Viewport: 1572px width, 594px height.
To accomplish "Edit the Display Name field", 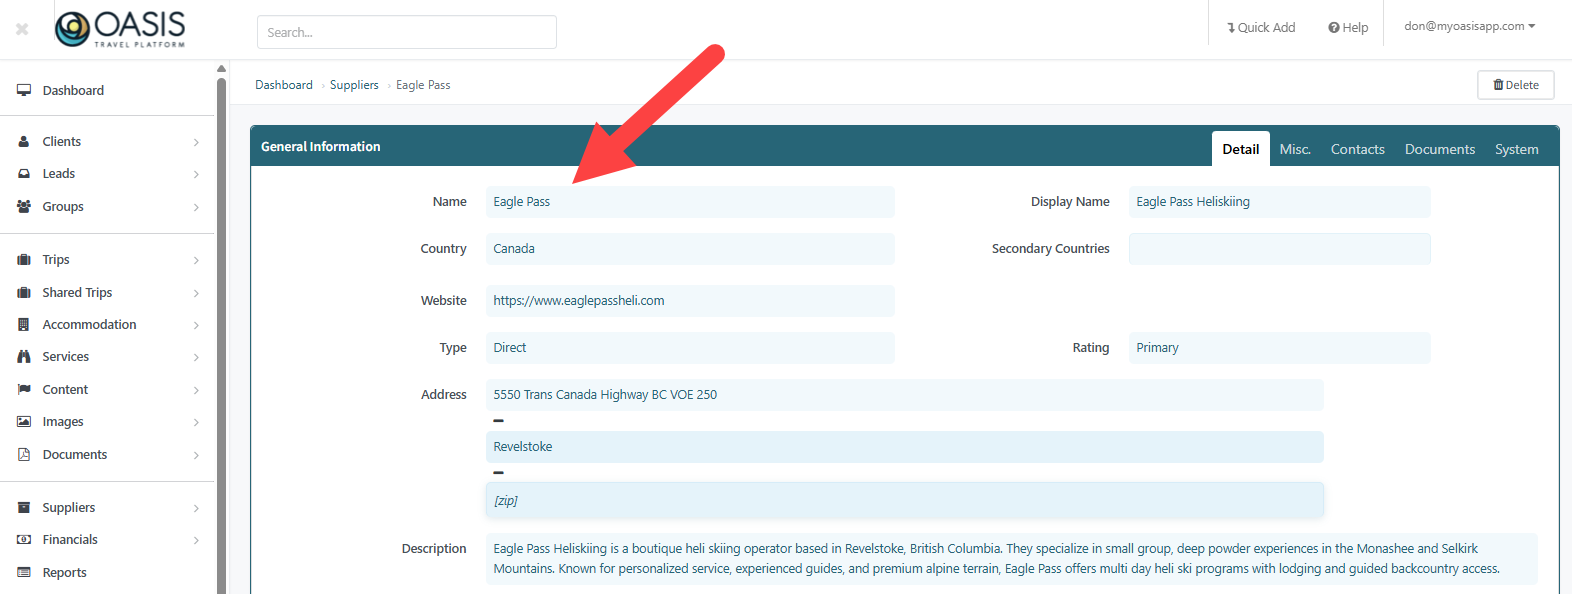I will (x=1279, y=202).
